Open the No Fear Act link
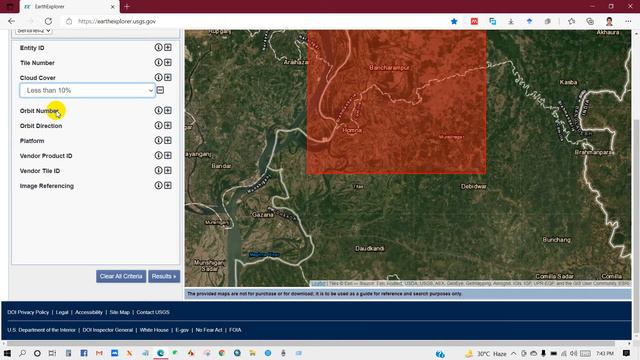 (209, 330)
